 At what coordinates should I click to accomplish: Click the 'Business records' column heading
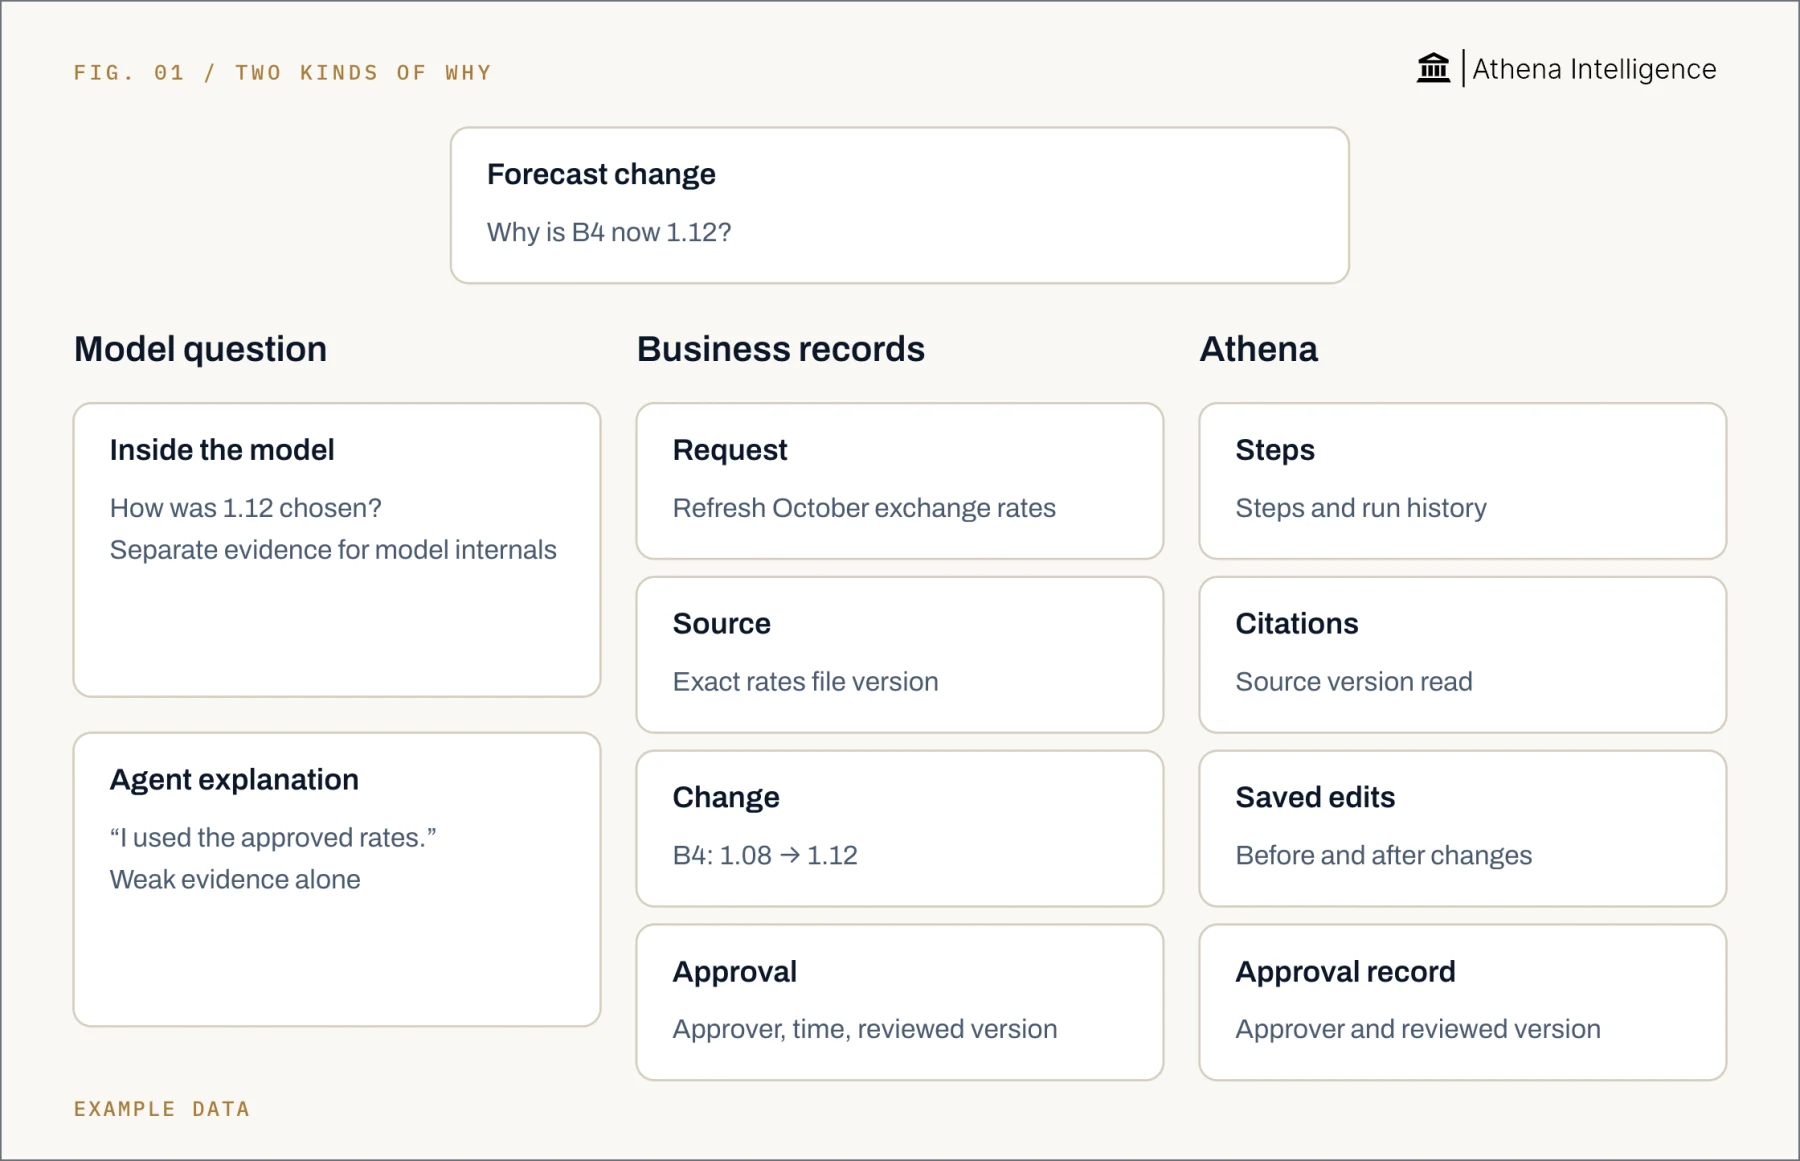[781, 349]
